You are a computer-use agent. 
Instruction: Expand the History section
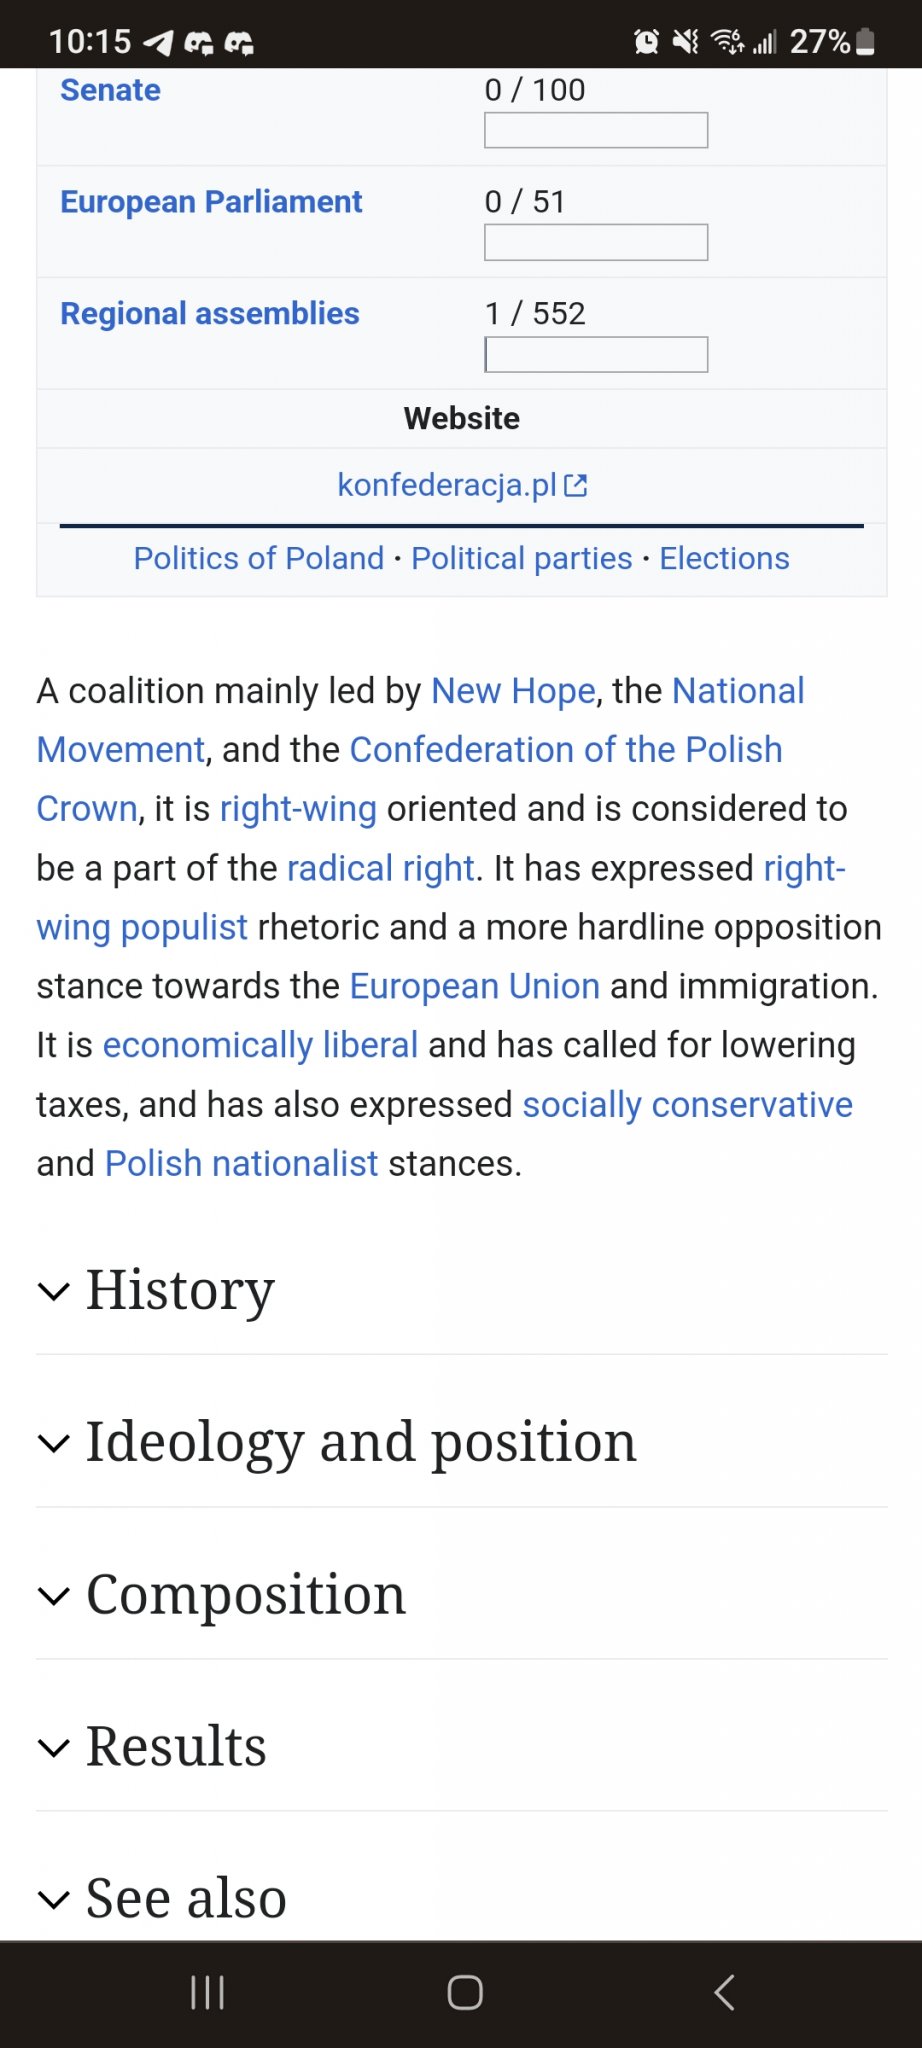click(180, 1290)
